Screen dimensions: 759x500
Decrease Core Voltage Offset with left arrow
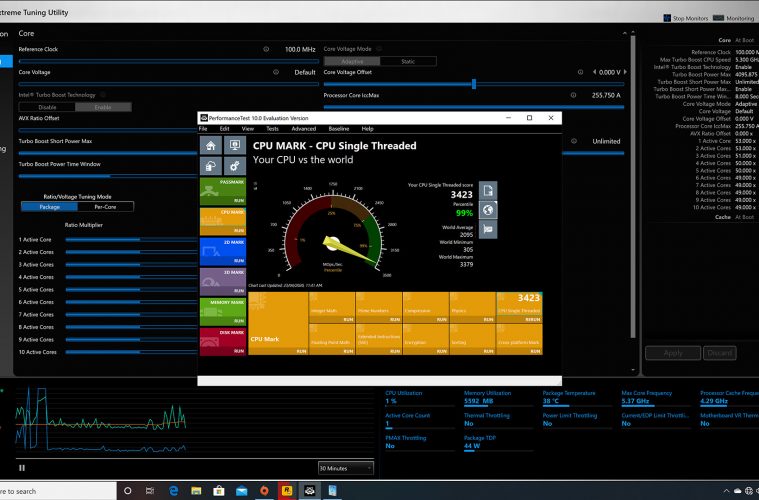coord(594,72)
